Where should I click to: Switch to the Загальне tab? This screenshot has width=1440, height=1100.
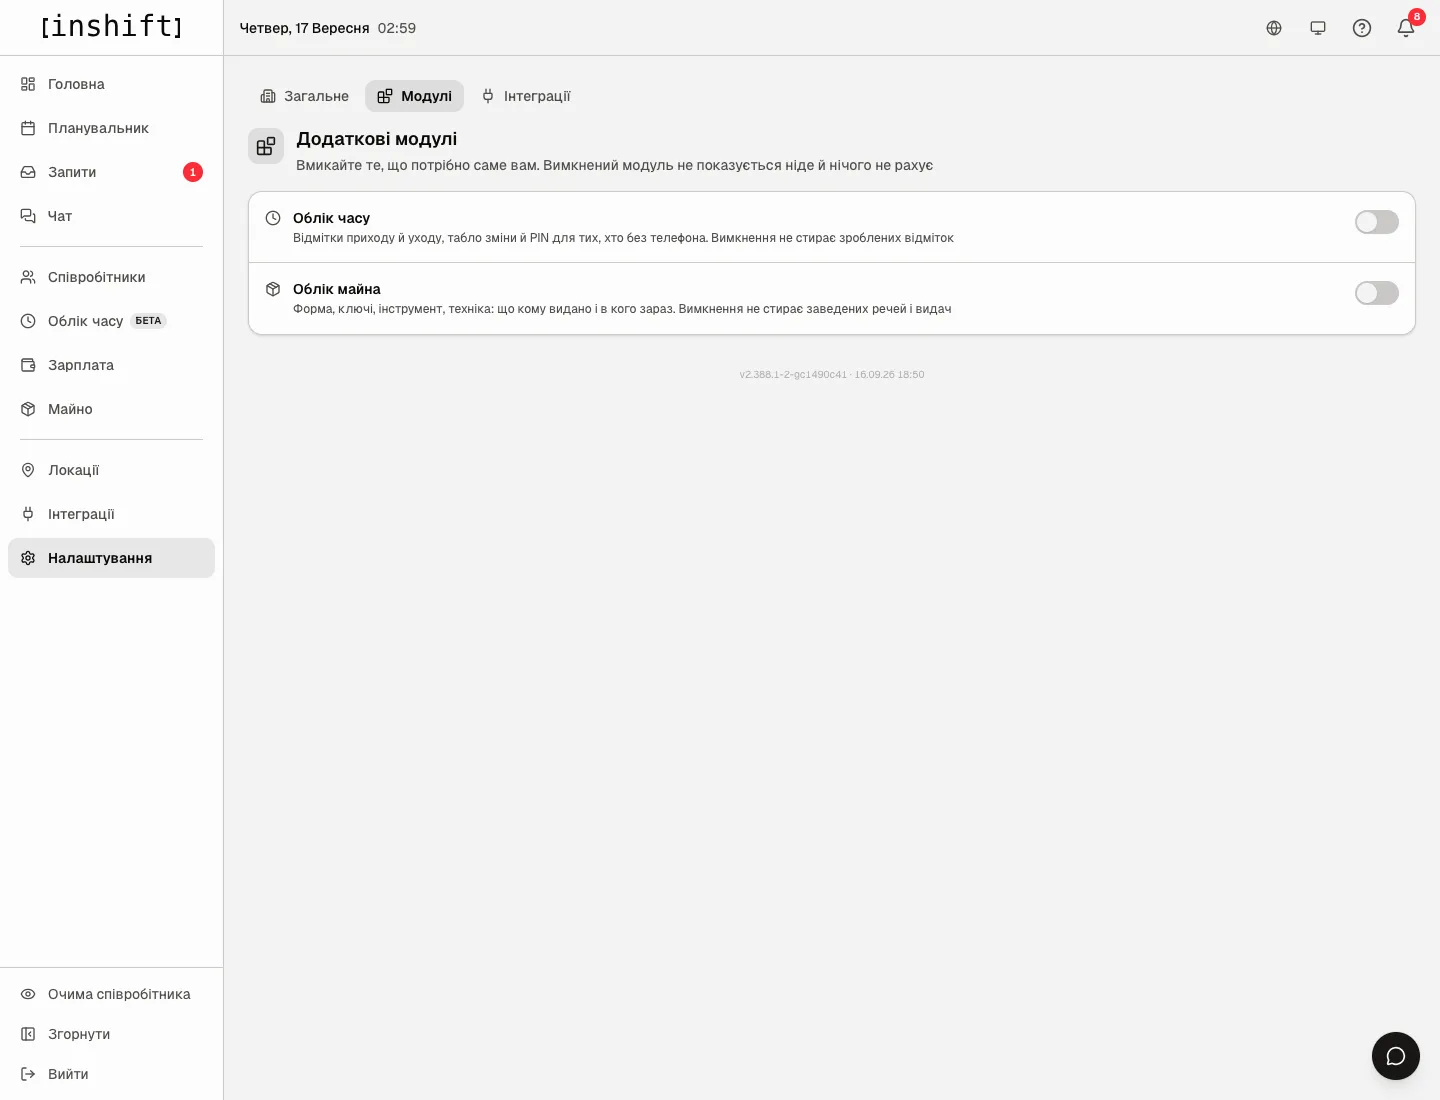coord(305,96)
